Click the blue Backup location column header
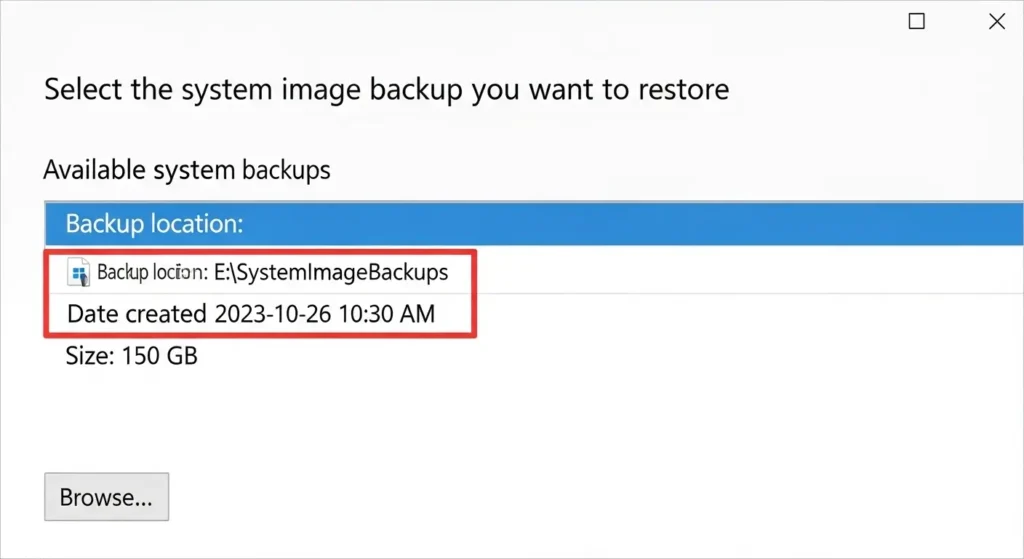 click(x=534, y=224)
